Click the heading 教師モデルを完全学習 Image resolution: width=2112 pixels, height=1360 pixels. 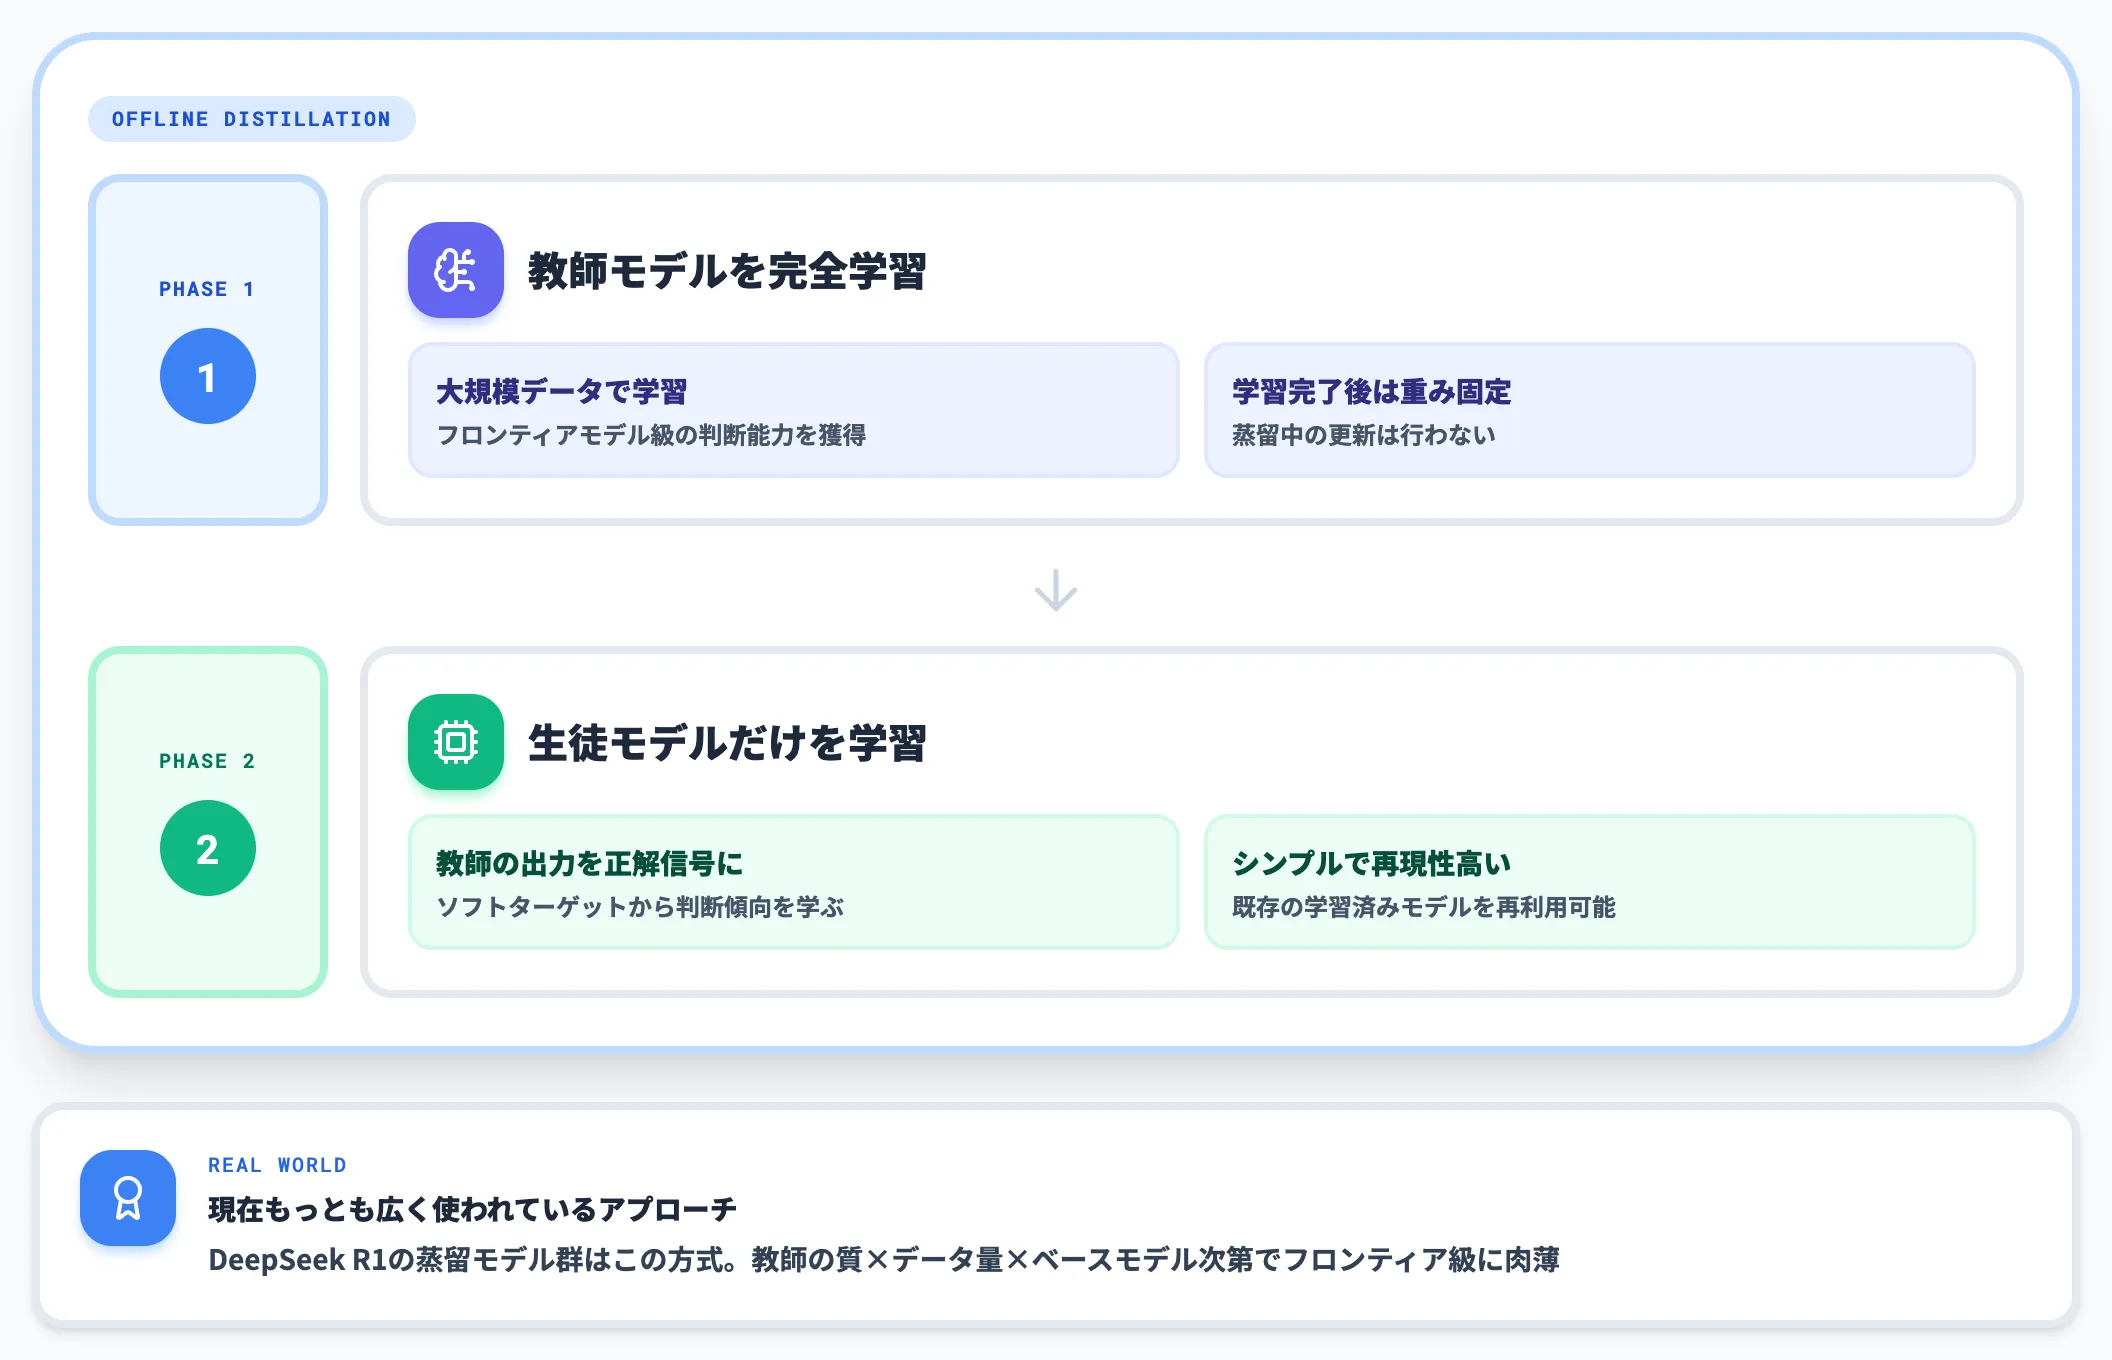(x=727, y=271)
